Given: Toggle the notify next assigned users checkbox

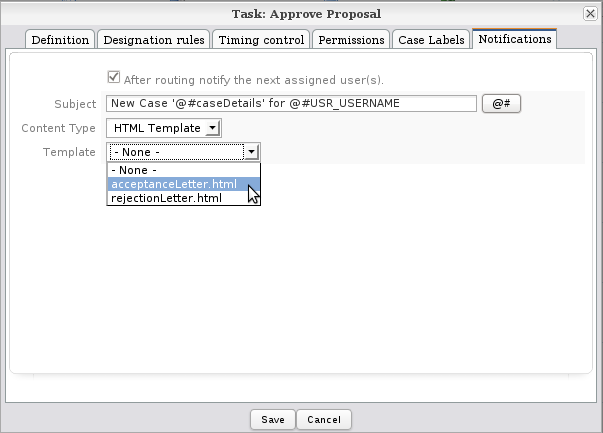Looking at the screenshot, I should click(114, 78).
